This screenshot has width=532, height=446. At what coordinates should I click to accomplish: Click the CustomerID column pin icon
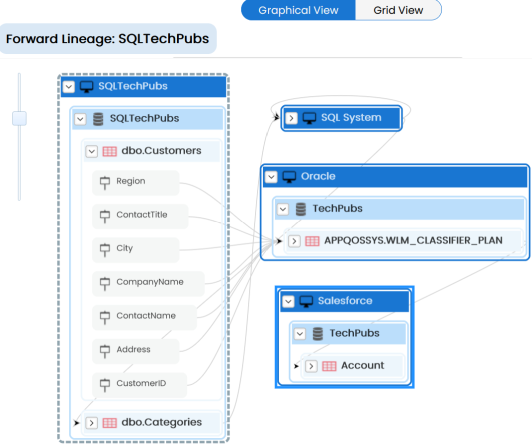[x=105, y=385]
